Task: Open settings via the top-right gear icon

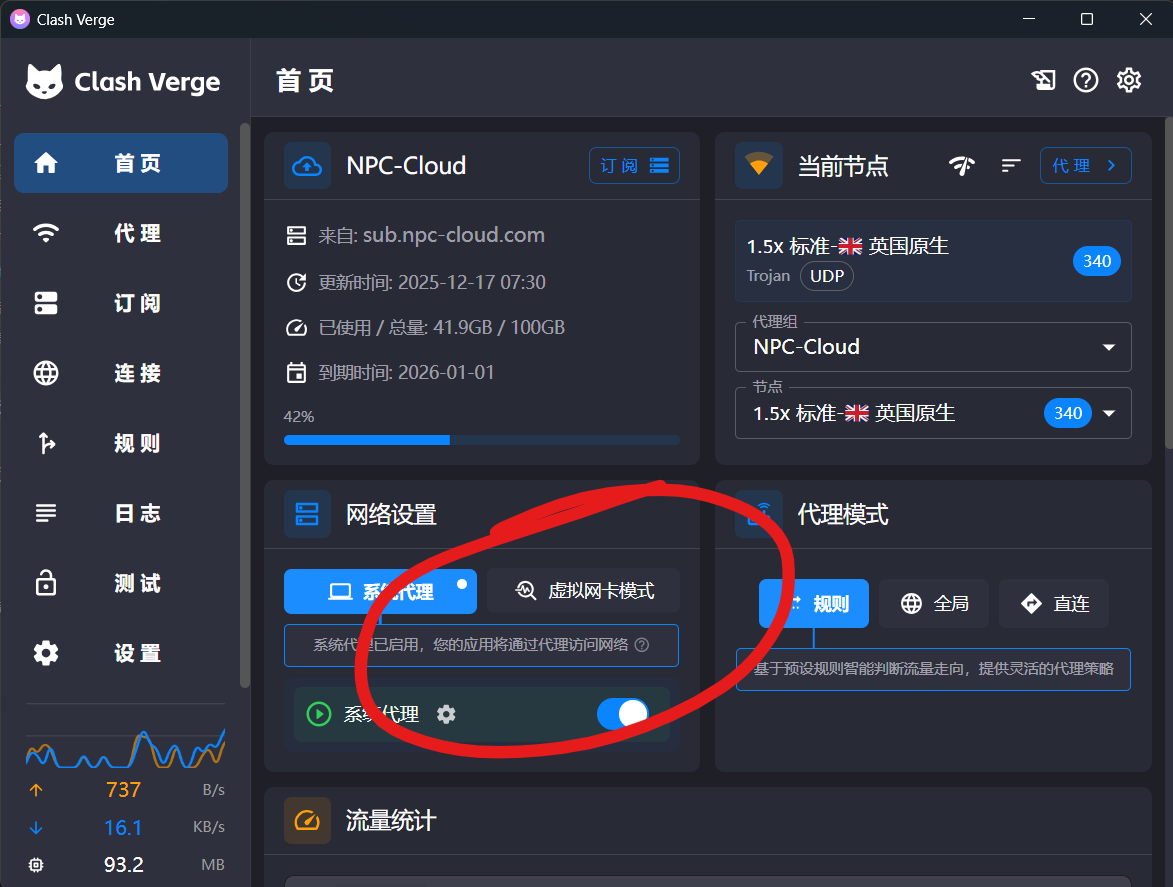Action: pos(1129,80)
